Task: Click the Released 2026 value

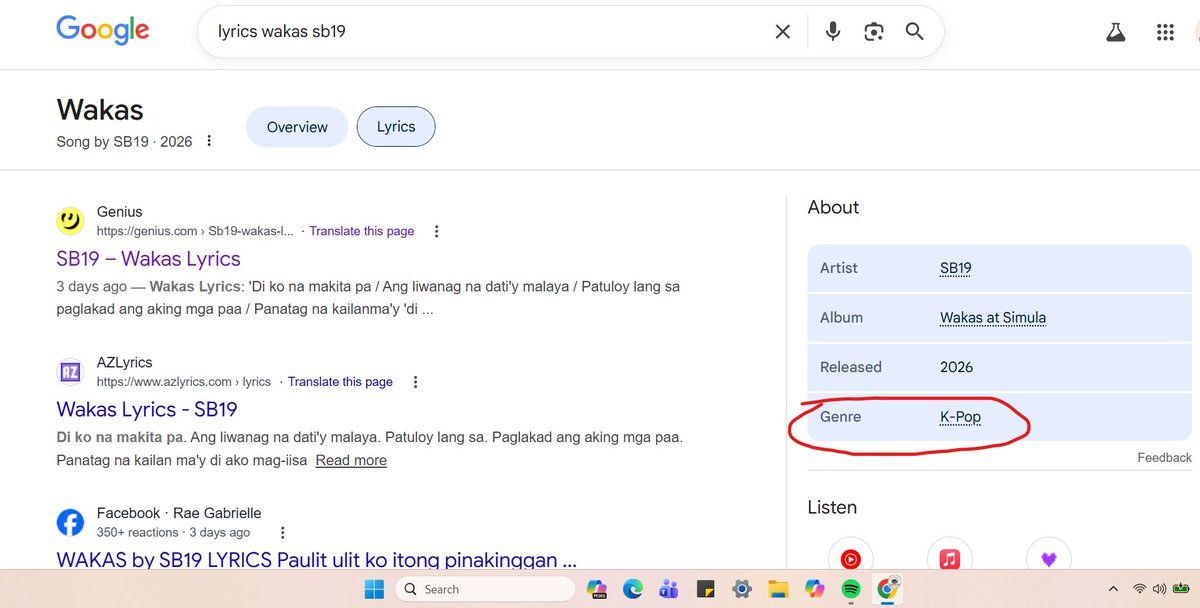Action: [956, 367]
